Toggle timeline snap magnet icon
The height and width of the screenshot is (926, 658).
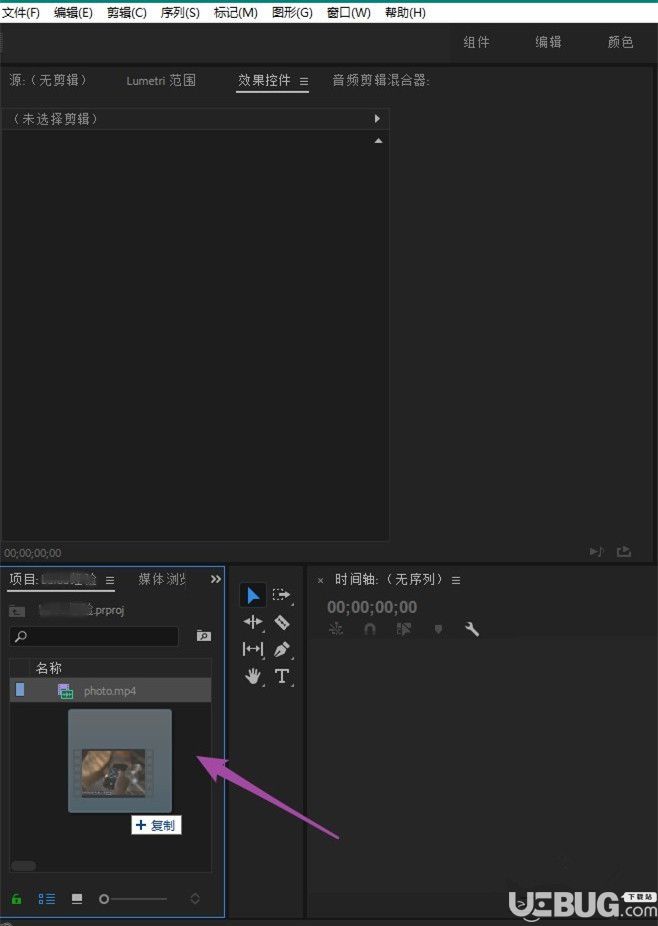coord(370,630)
